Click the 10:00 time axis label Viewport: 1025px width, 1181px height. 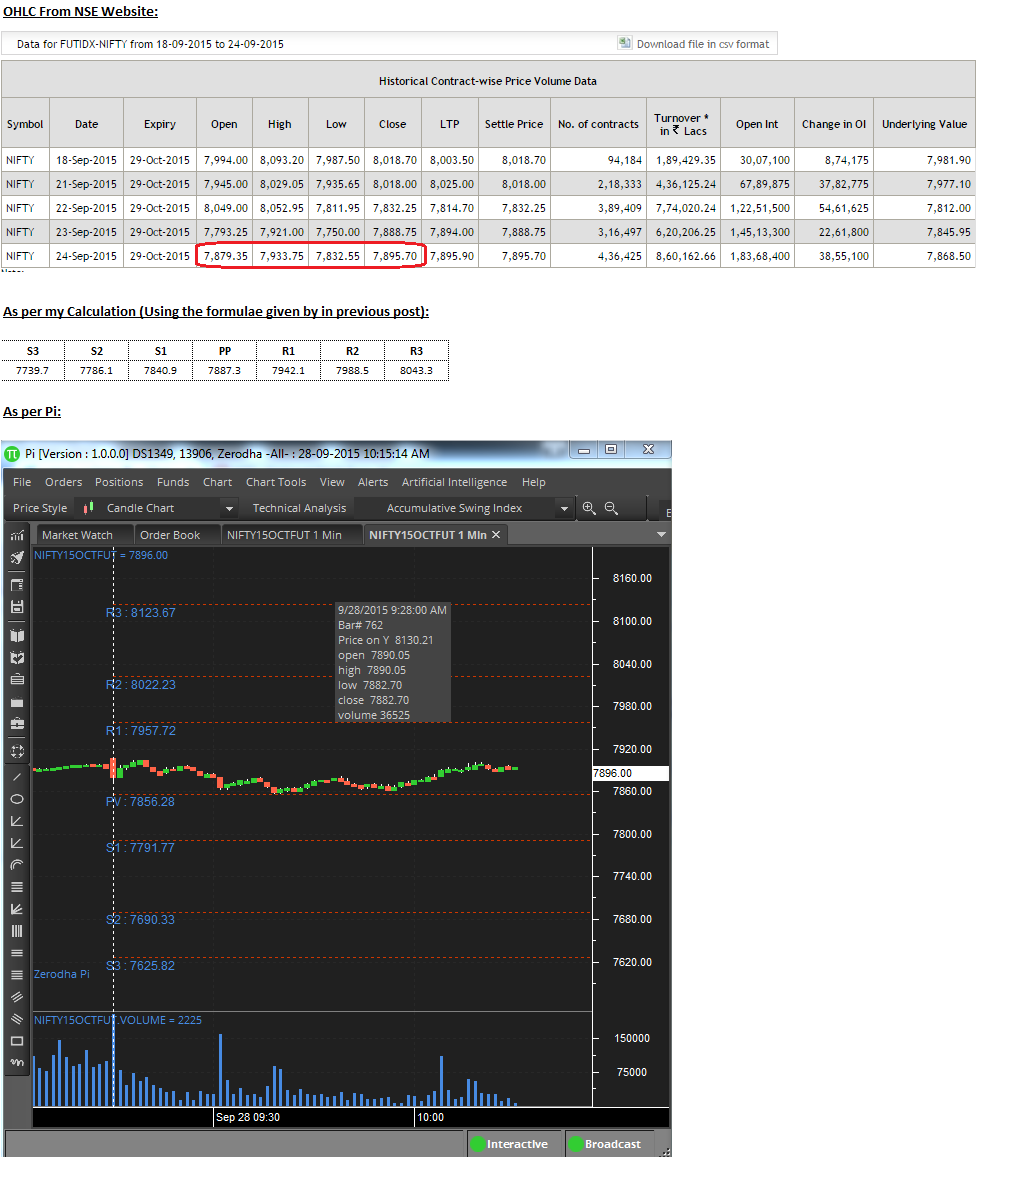pyautogui.click(x=431, y=1117)
